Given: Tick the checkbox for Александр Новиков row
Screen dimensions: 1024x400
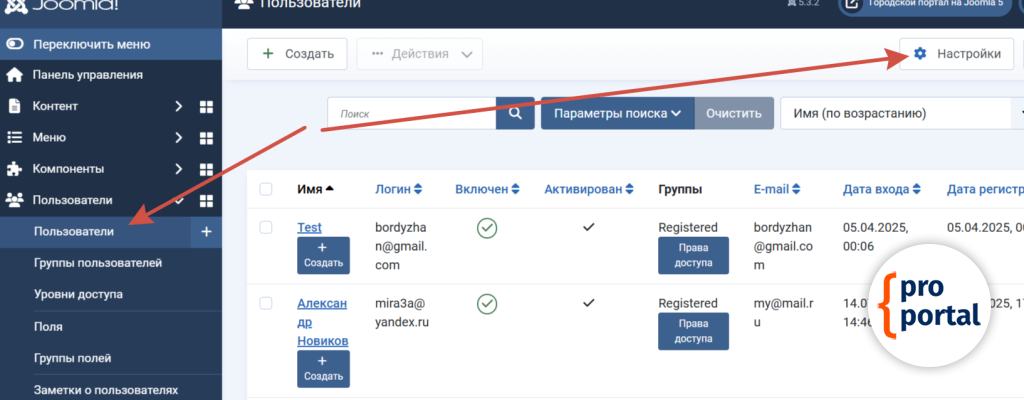Looking at the screenshot, I should tap(266, 303).
